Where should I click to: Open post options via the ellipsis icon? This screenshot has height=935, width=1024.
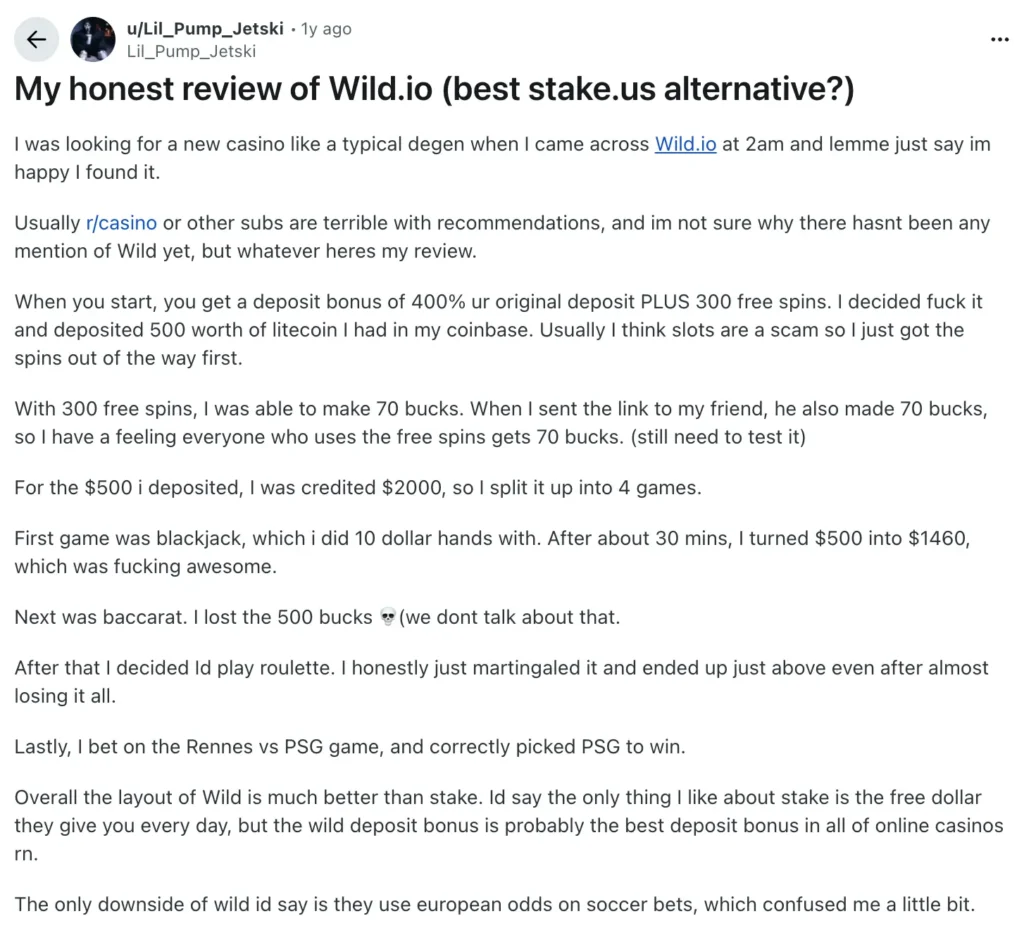(999, 39)
